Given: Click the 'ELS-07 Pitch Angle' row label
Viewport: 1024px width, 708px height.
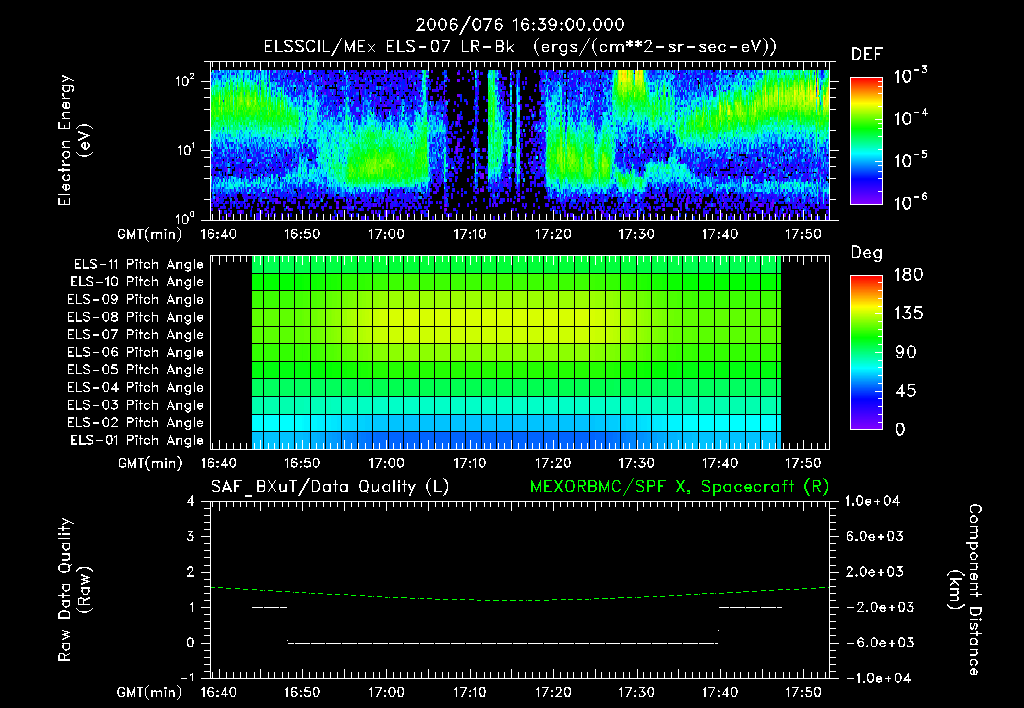Looking at the screenshot, I should click(x=135, y=334).
